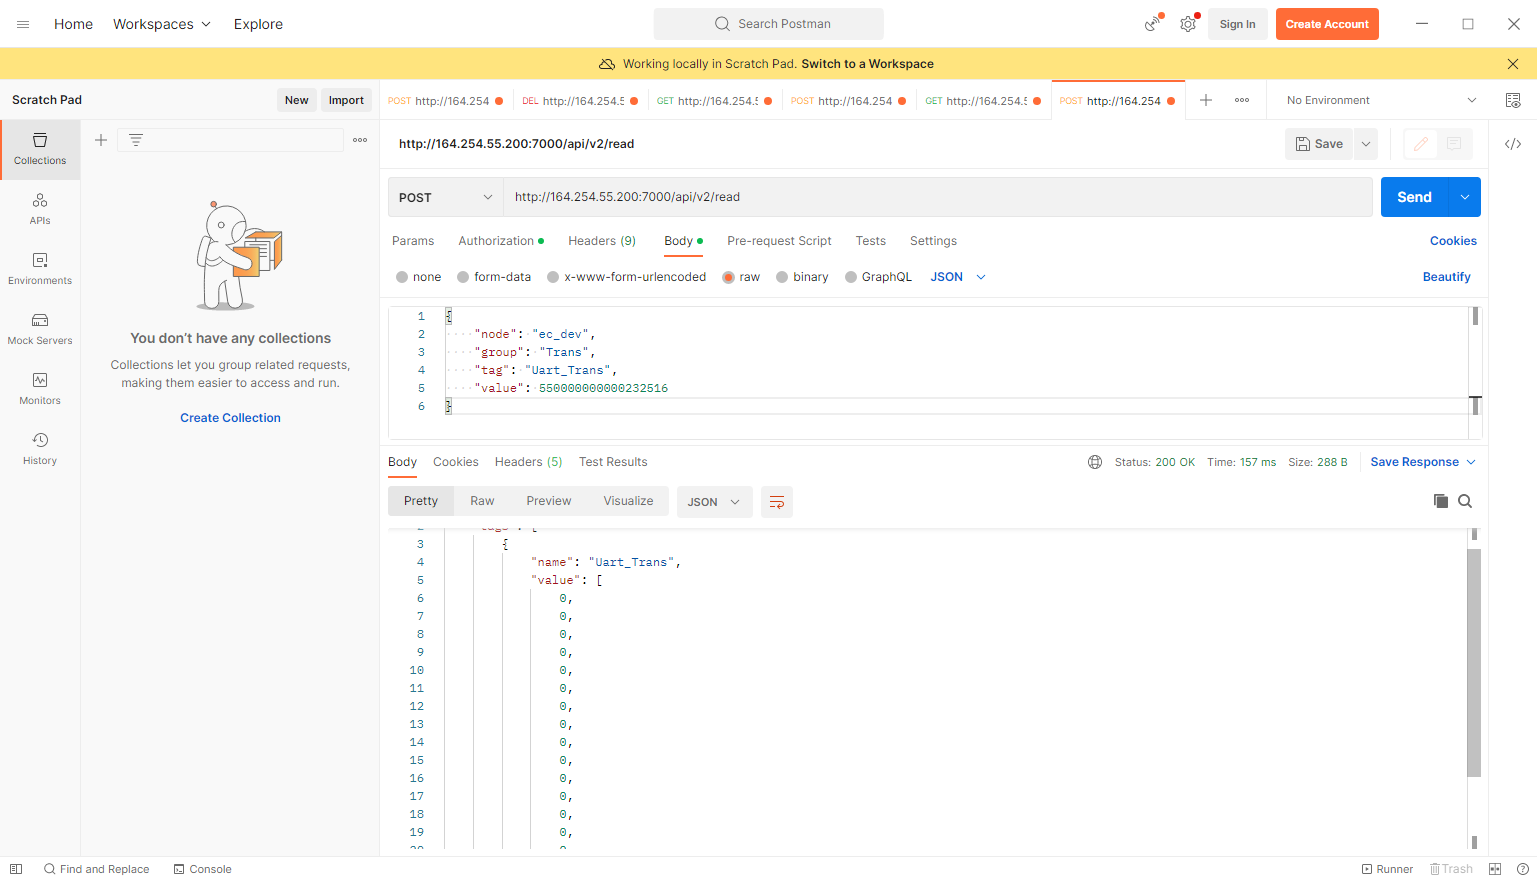Click the blue Send button
Image resolution: width=1537 pixels, height=881 pixels.
point(1415,197)
